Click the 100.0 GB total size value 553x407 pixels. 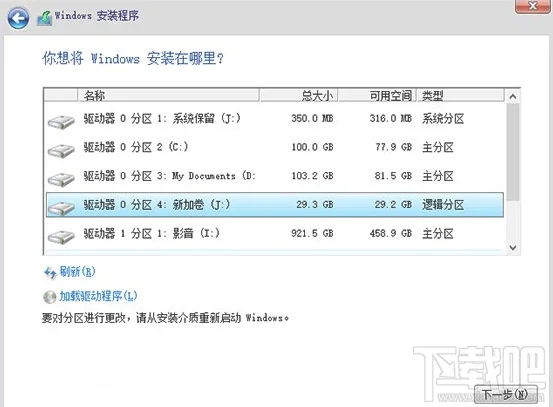(x=312, y=147)
